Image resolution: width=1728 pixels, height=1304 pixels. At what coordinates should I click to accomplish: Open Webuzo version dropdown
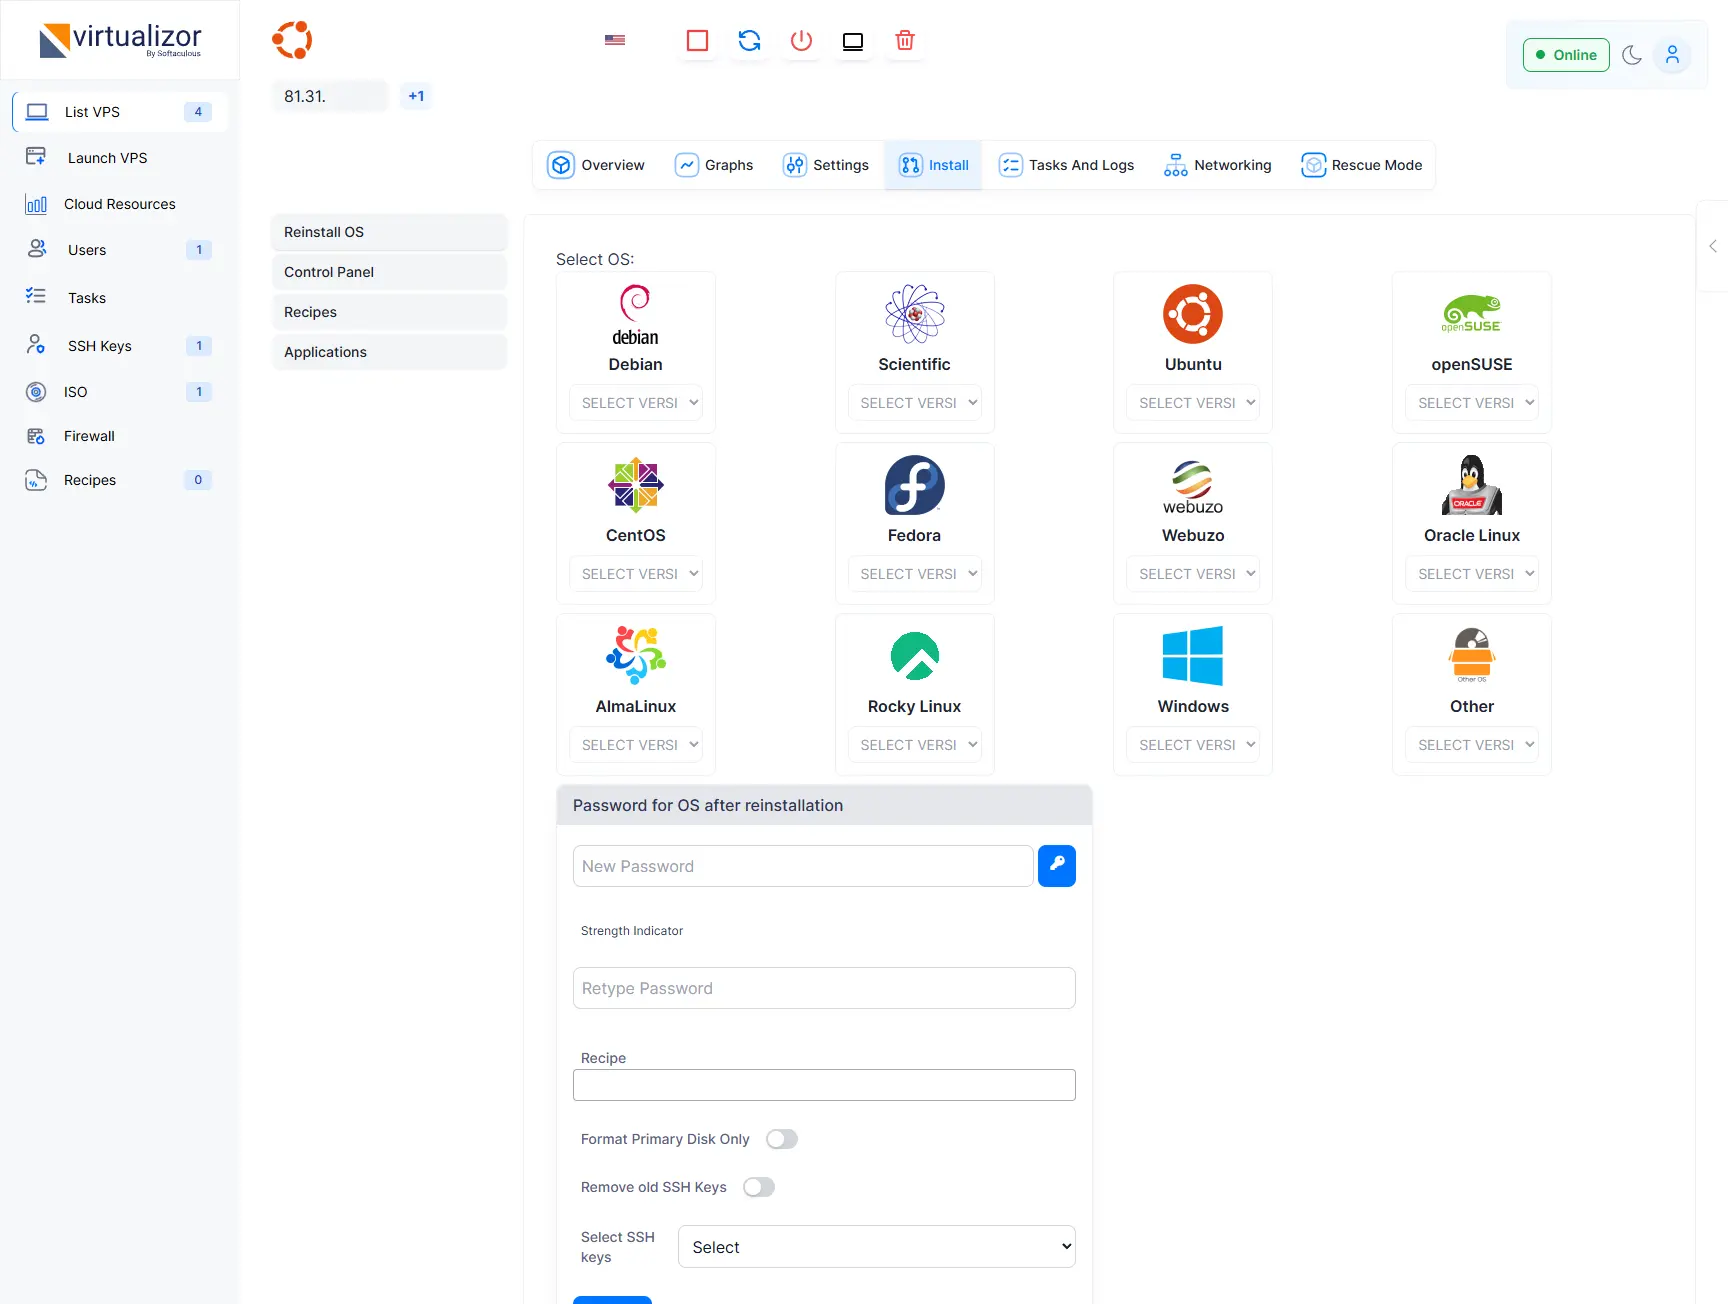[1193, 574]
